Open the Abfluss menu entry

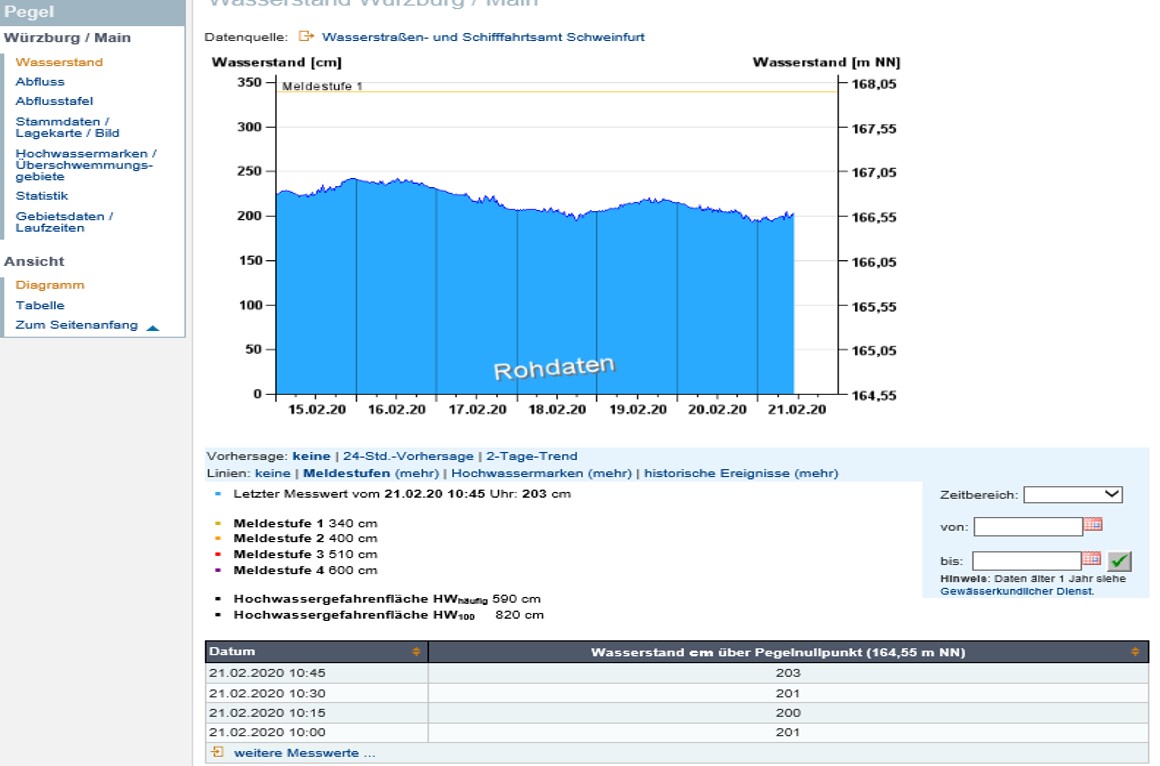click(40, 81)
